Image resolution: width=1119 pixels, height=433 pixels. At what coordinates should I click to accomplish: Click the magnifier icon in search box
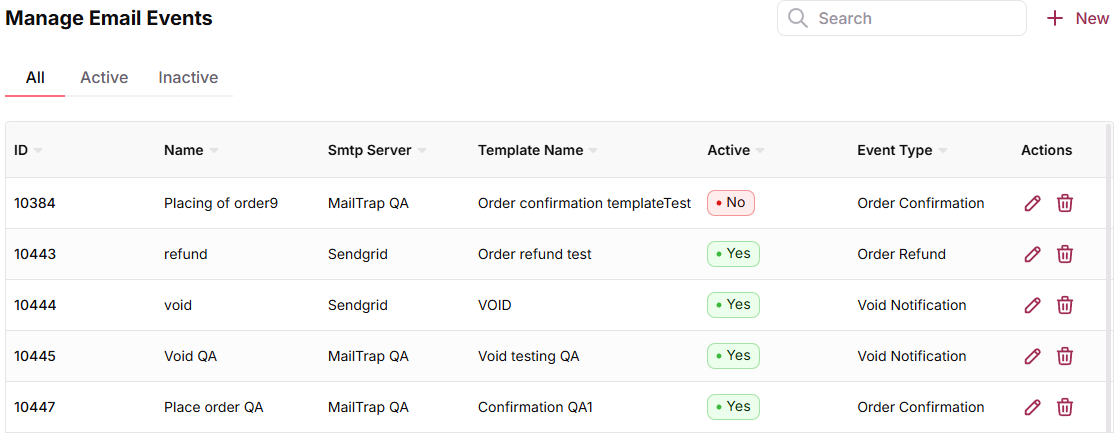tap(798, 18)
